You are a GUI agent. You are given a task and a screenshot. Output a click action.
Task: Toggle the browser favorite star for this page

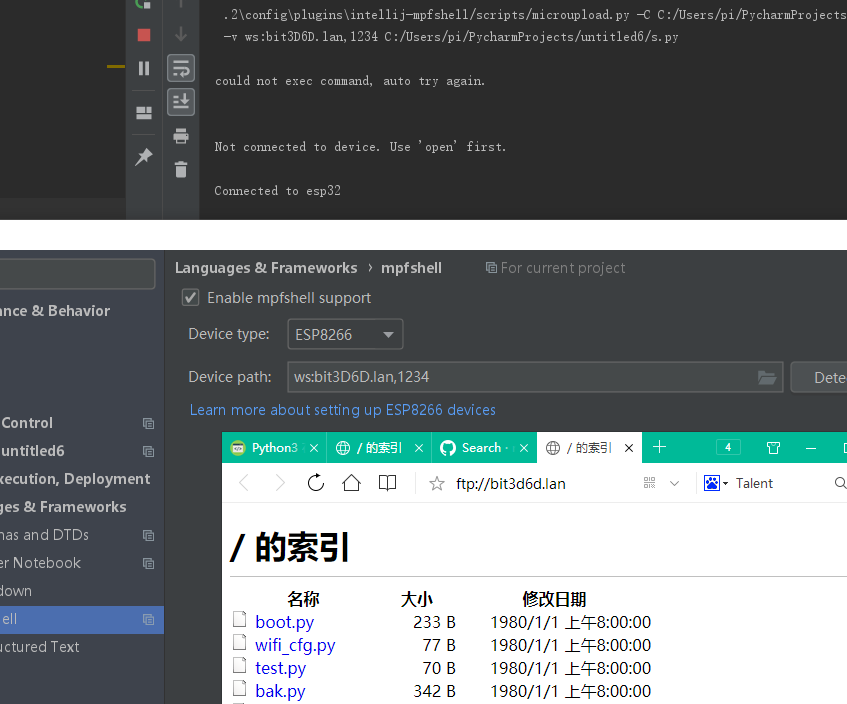[436, 482]
